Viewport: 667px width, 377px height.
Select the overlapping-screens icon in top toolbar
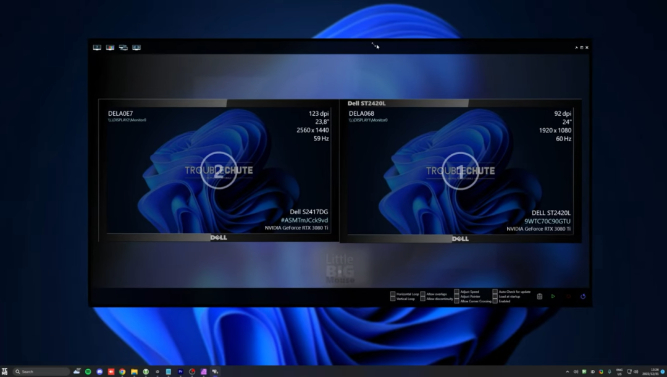click(123, 47)
